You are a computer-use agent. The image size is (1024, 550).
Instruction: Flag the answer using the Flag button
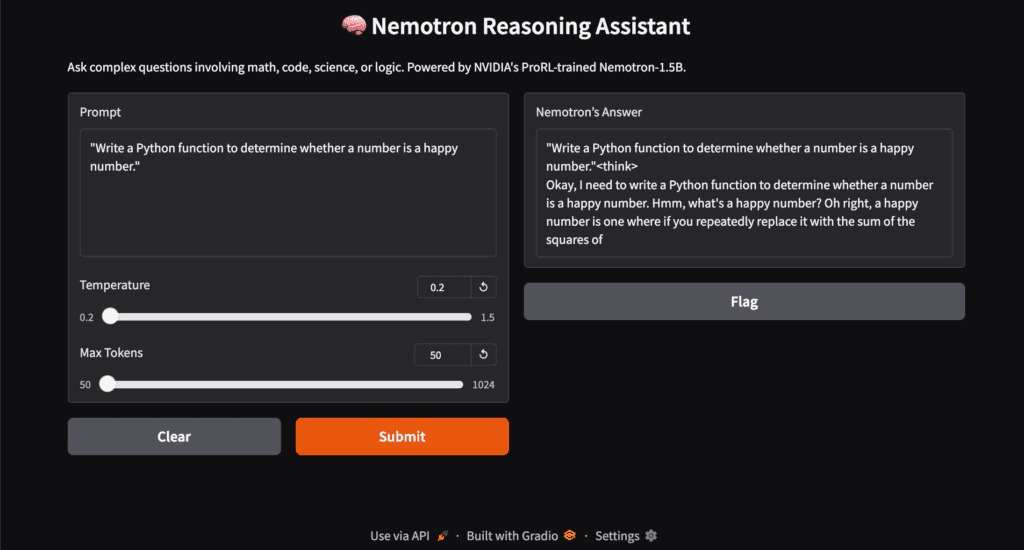(744, 301)
